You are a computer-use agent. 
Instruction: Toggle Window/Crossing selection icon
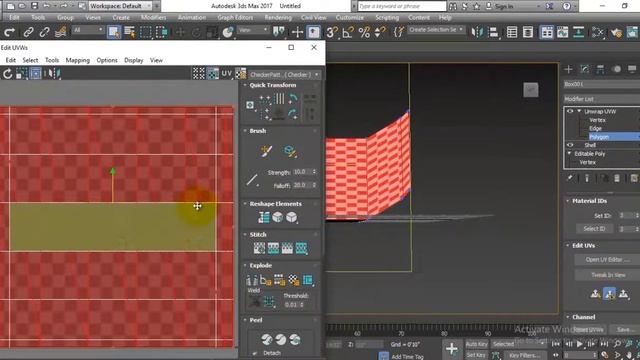coord(162,32)
